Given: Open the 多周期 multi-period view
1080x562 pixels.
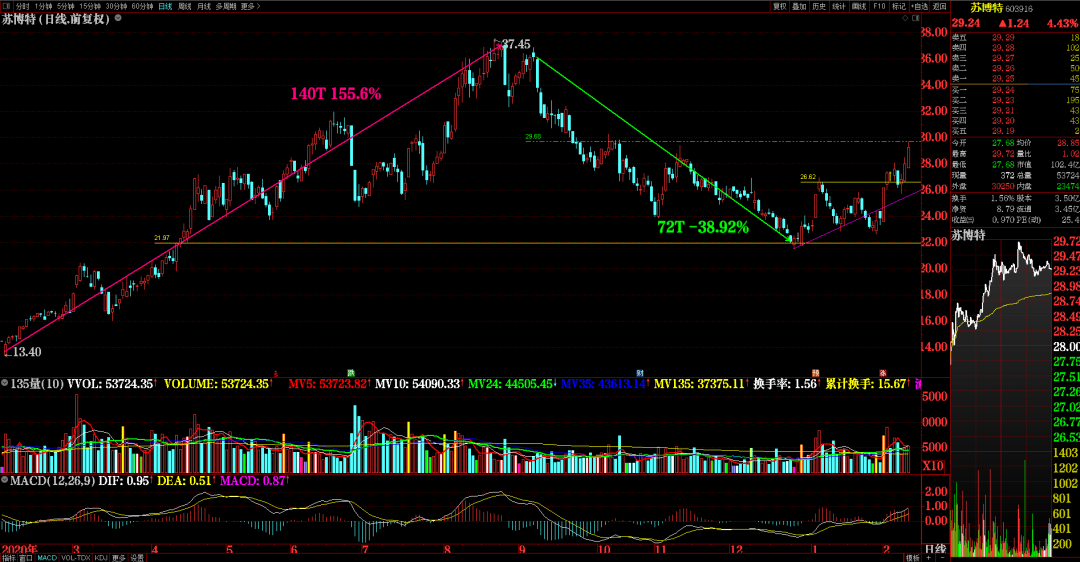Looking at the screenshot, I should [225, 6].
